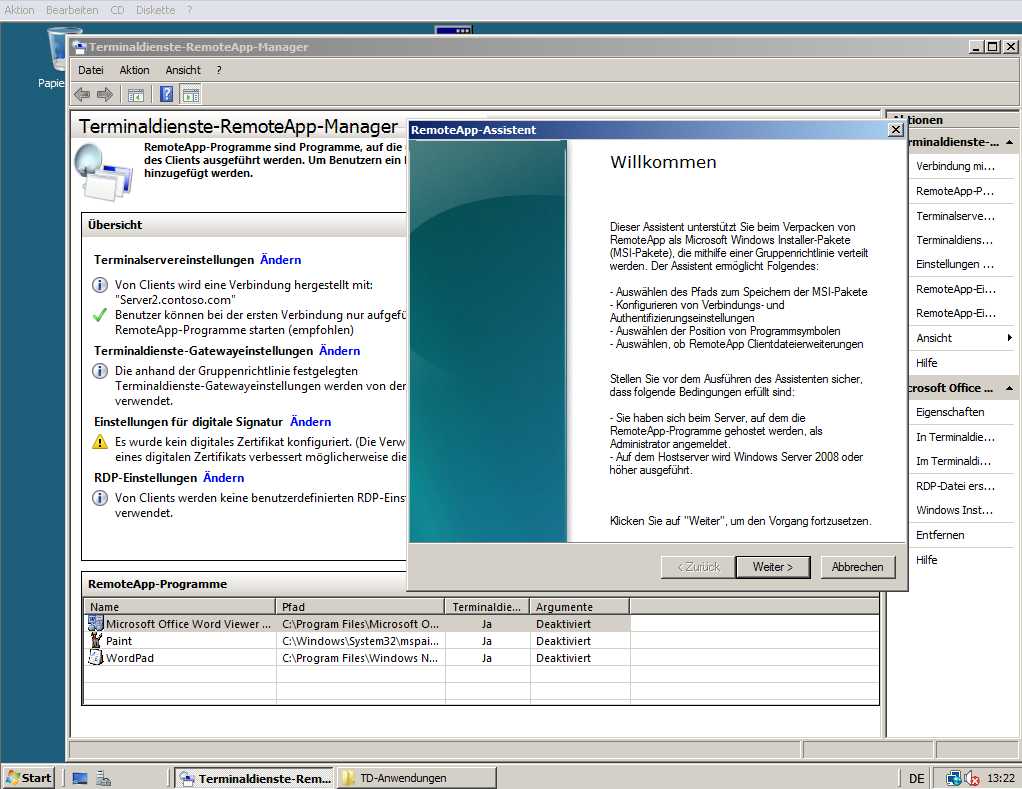Click C:\Program Files\Windows N... path cell

360,657
